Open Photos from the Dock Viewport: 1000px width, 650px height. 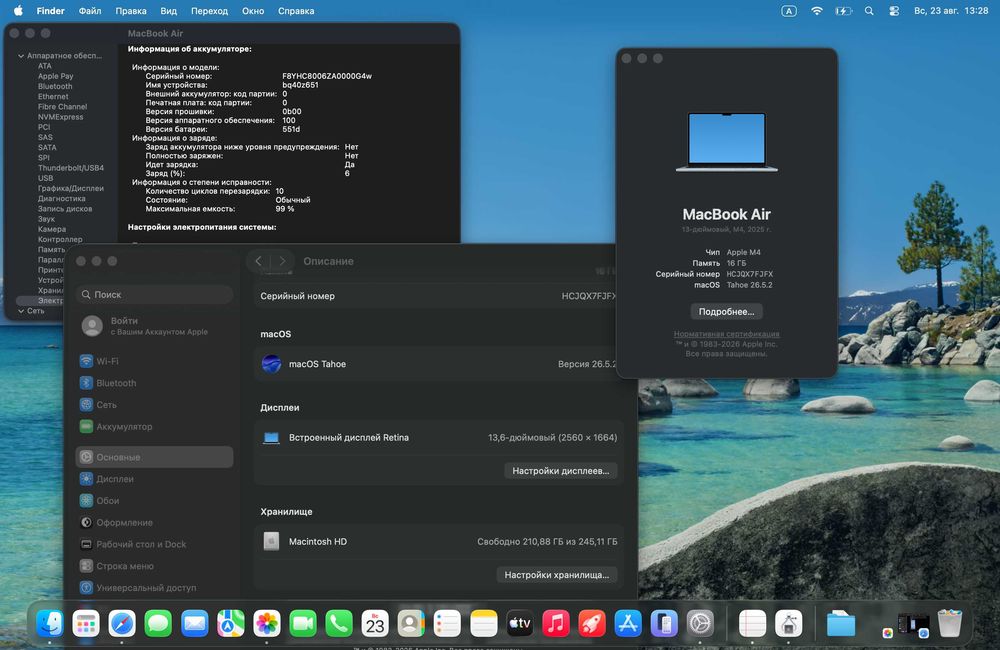267,623
